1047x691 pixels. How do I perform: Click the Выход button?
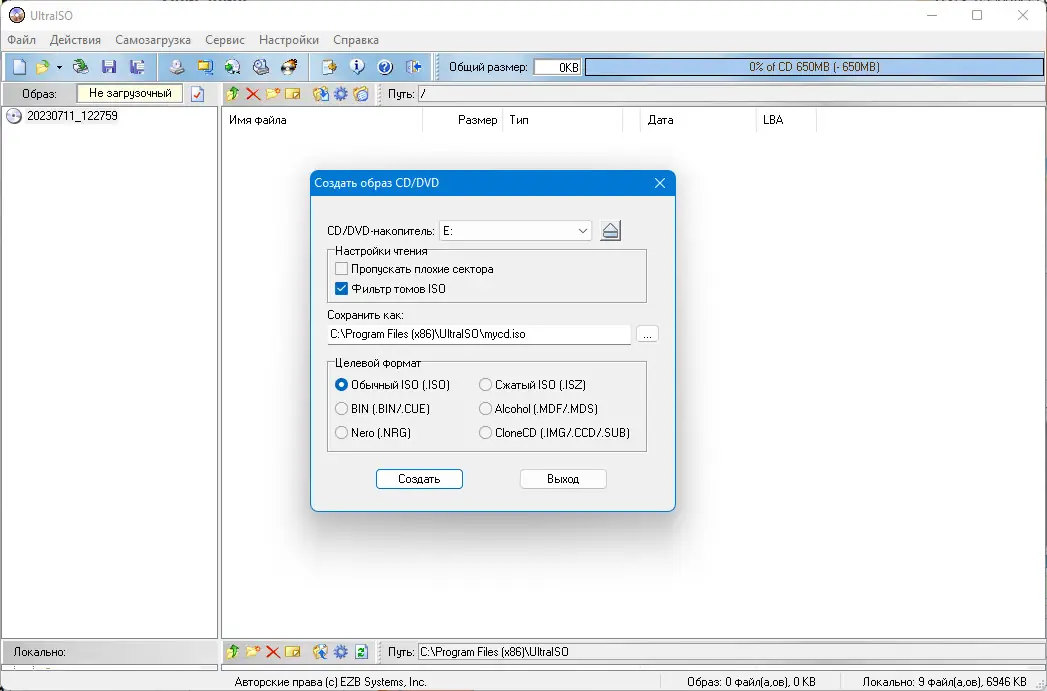(x=563, y=479)
